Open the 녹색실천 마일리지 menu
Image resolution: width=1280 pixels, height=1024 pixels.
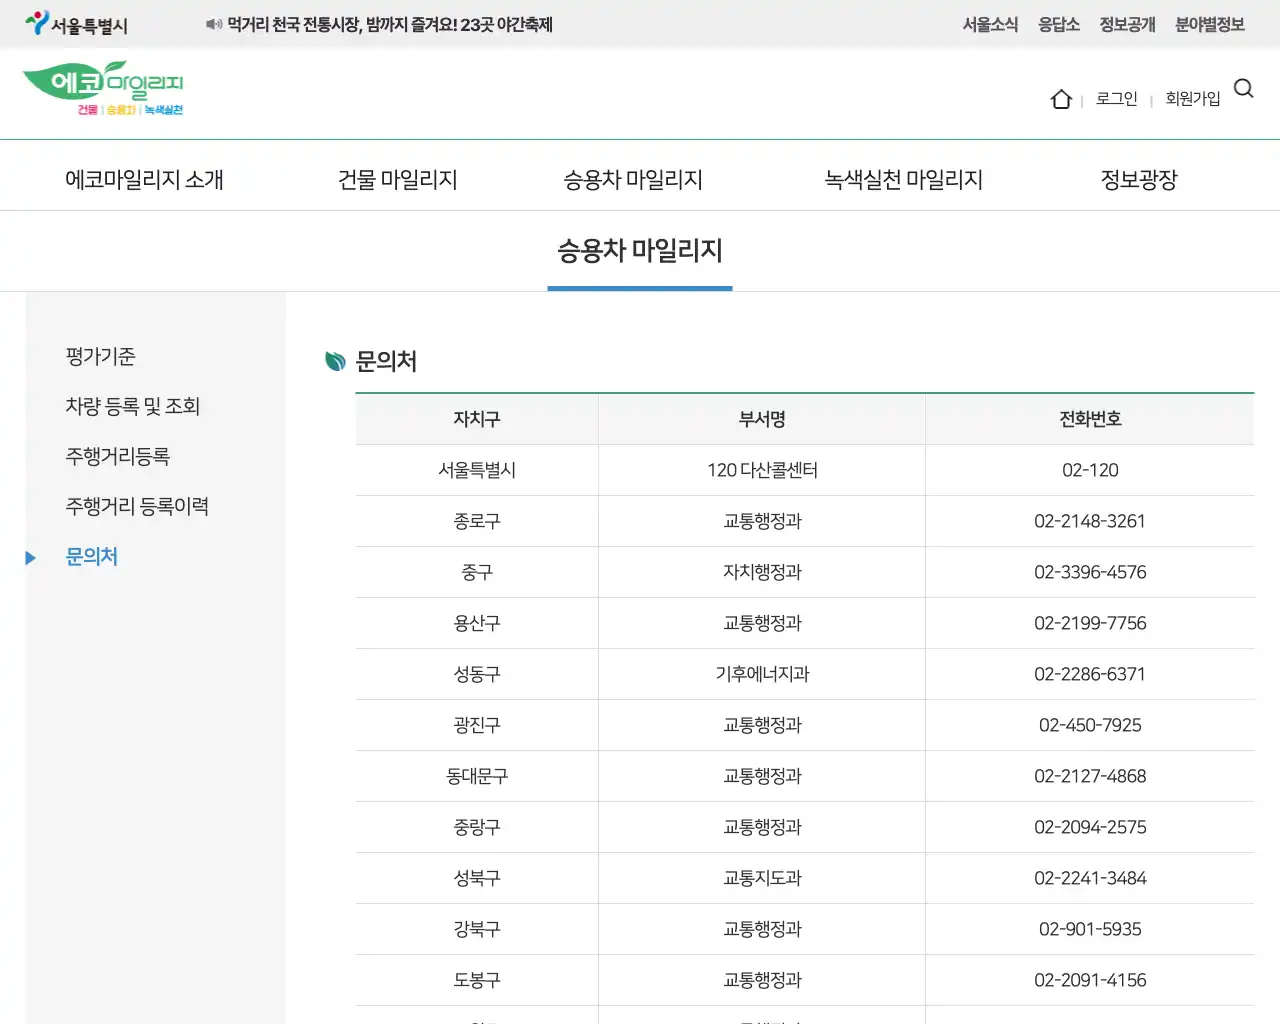click(903, 180)
